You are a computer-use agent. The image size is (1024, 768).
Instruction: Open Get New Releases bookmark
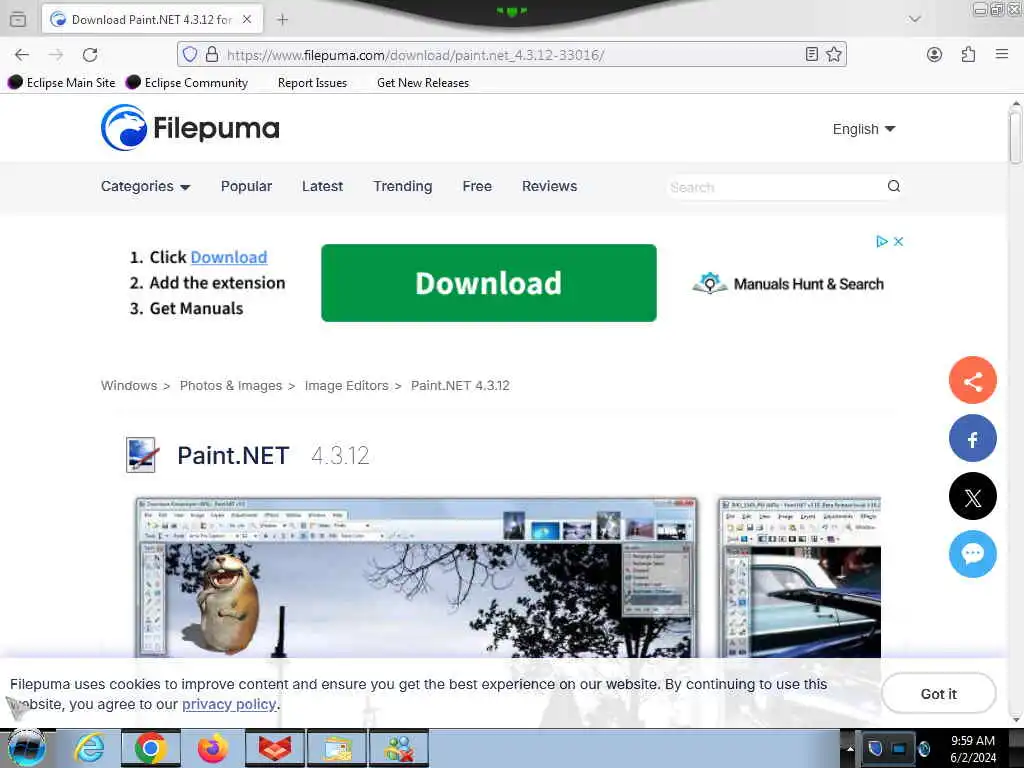pos(423,83)
